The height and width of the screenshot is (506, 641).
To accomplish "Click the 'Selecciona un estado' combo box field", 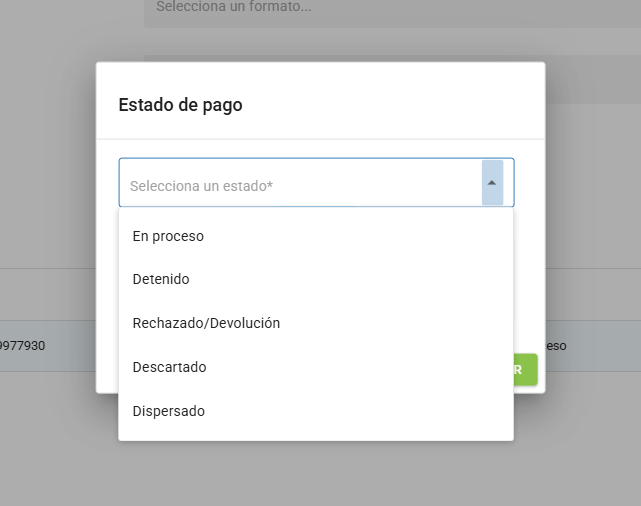I will tap(300, 185).
